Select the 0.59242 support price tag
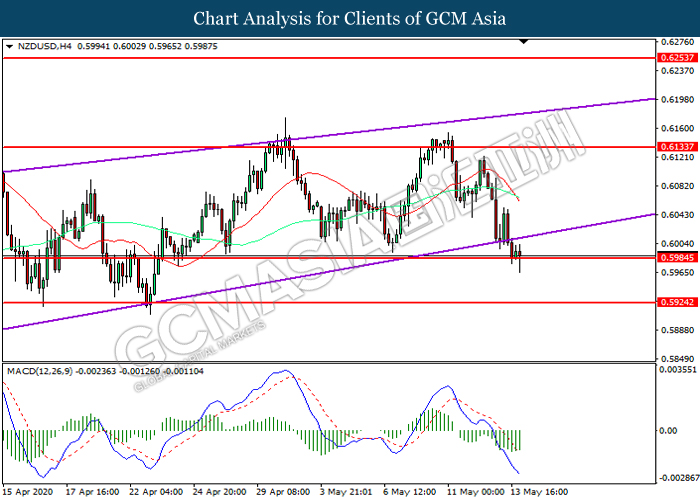Screen dimensions: 700x500 (x=678, y=301)
